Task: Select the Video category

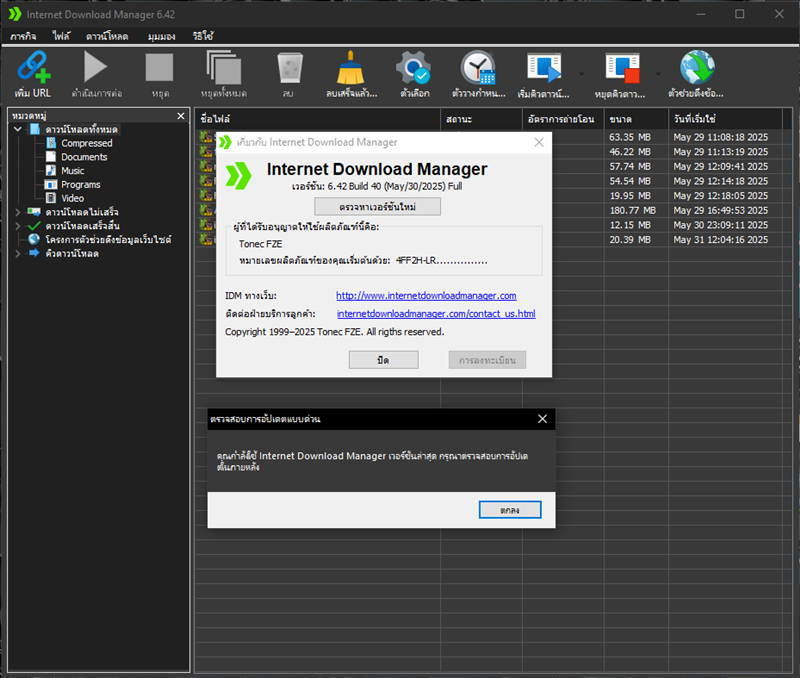Action: point(72,198)
